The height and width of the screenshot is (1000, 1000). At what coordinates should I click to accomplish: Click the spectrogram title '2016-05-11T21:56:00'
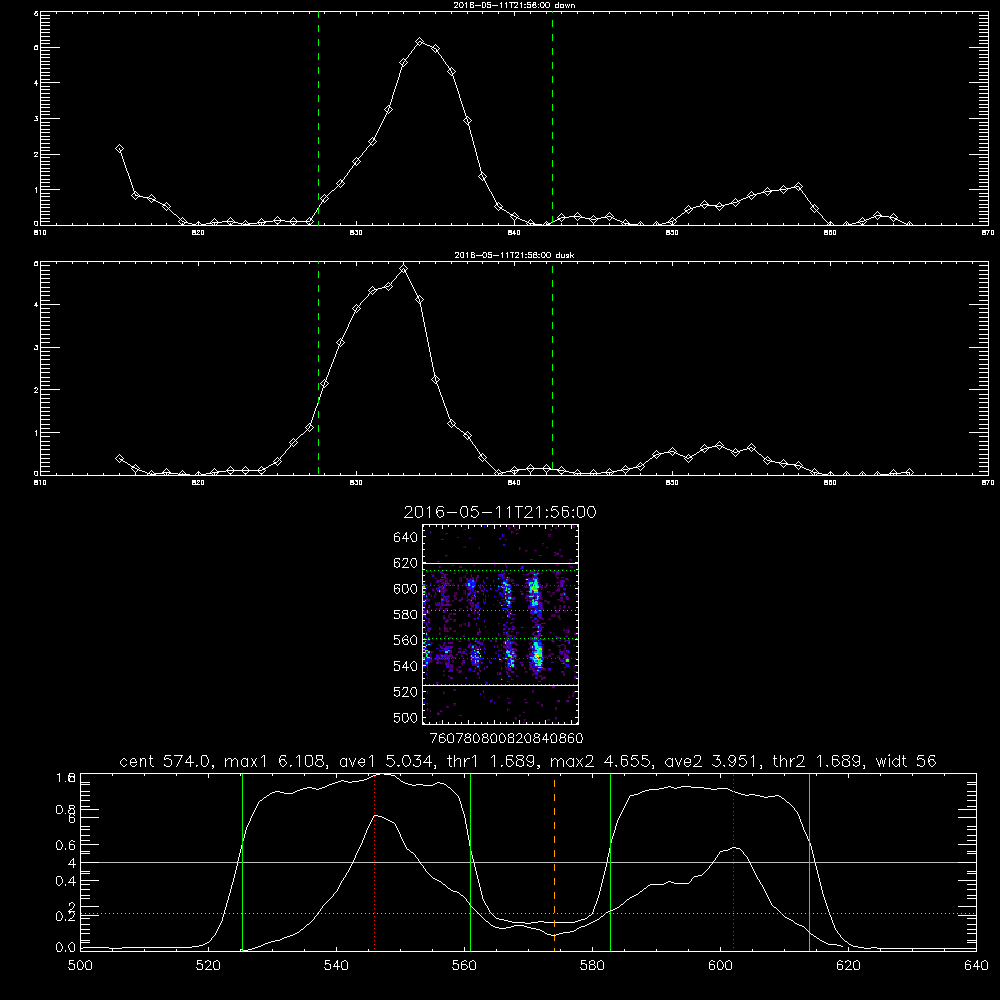click(500, 512)
